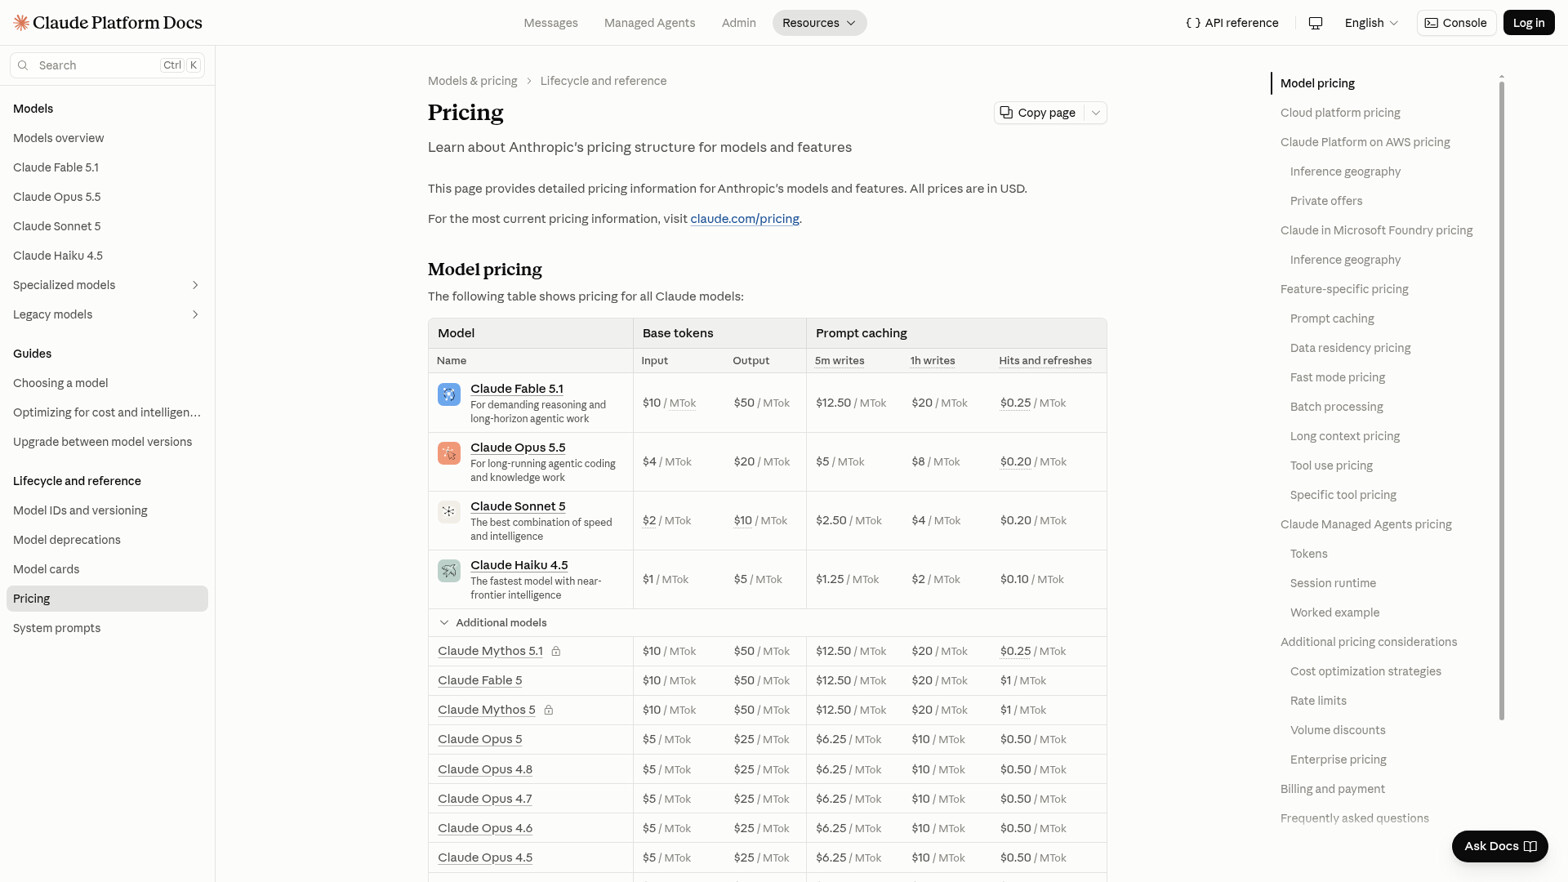
Task: Click the Claude Opus 5.5 model icon
Action: tap(449, 453)
